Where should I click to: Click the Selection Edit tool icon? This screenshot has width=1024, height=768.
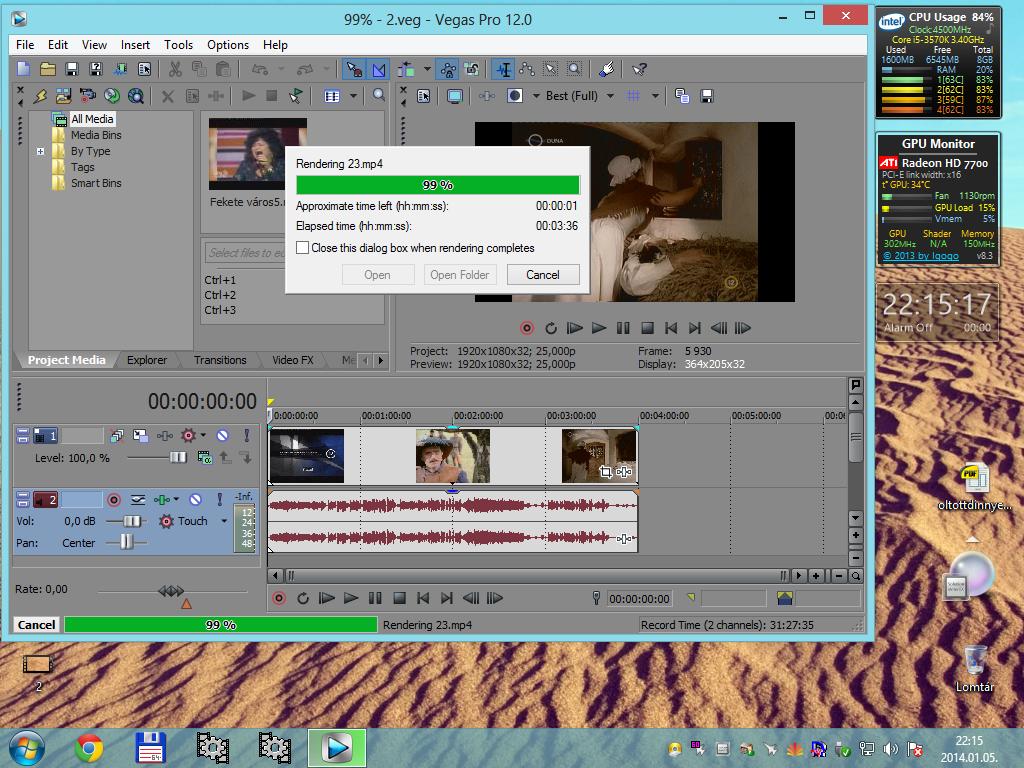pos(551,69)
